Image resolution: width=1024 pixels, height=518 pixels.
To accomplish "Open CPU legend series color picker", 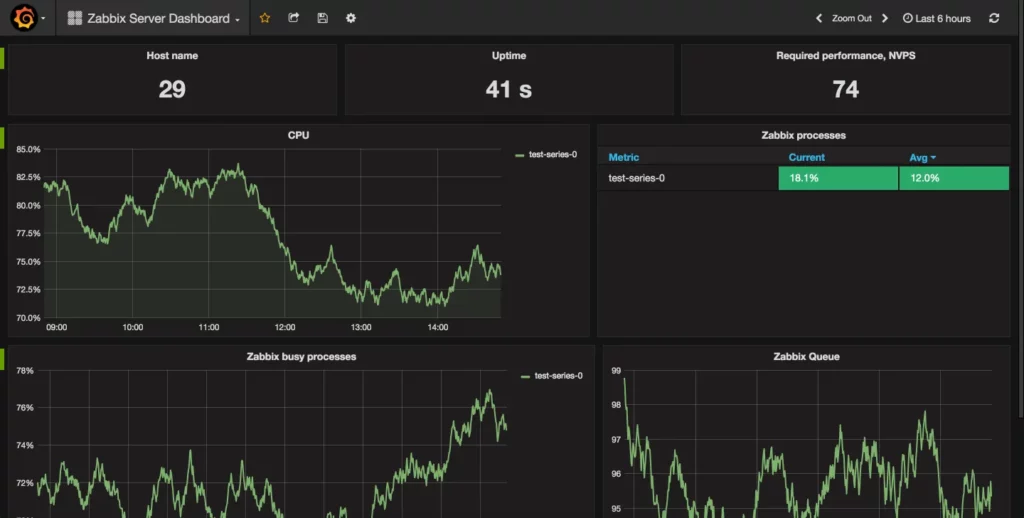I will coord(520,155).
